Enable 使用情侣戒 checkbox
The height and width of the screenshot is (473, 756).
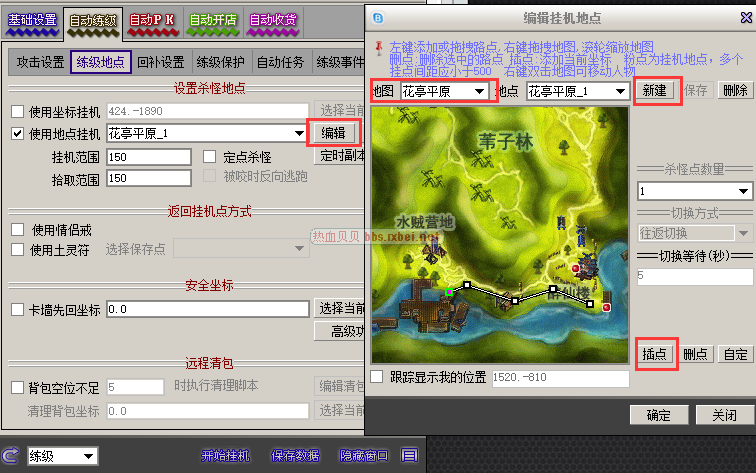click(17, 230)
